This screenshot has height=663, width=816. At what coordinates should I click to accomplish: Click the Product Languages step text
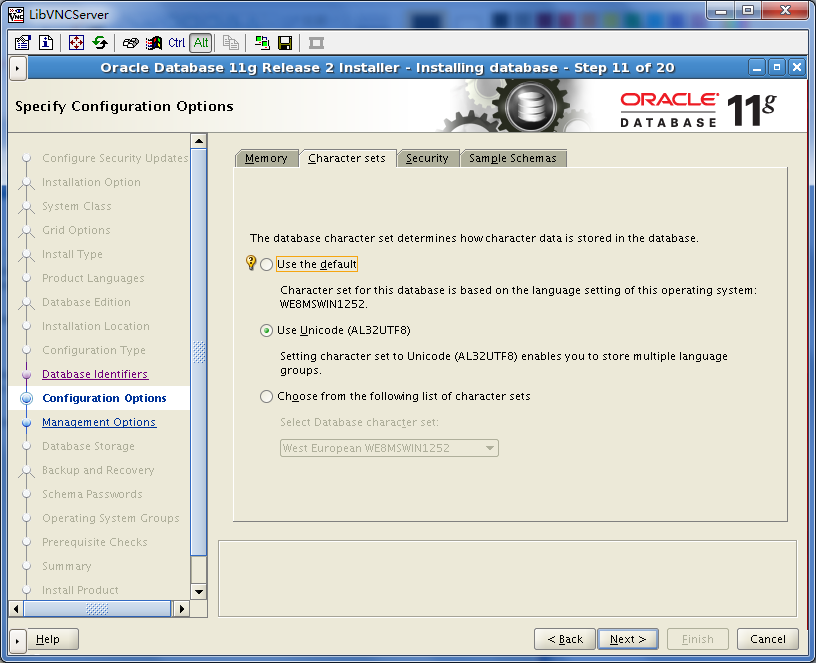(x=93, y=278)
